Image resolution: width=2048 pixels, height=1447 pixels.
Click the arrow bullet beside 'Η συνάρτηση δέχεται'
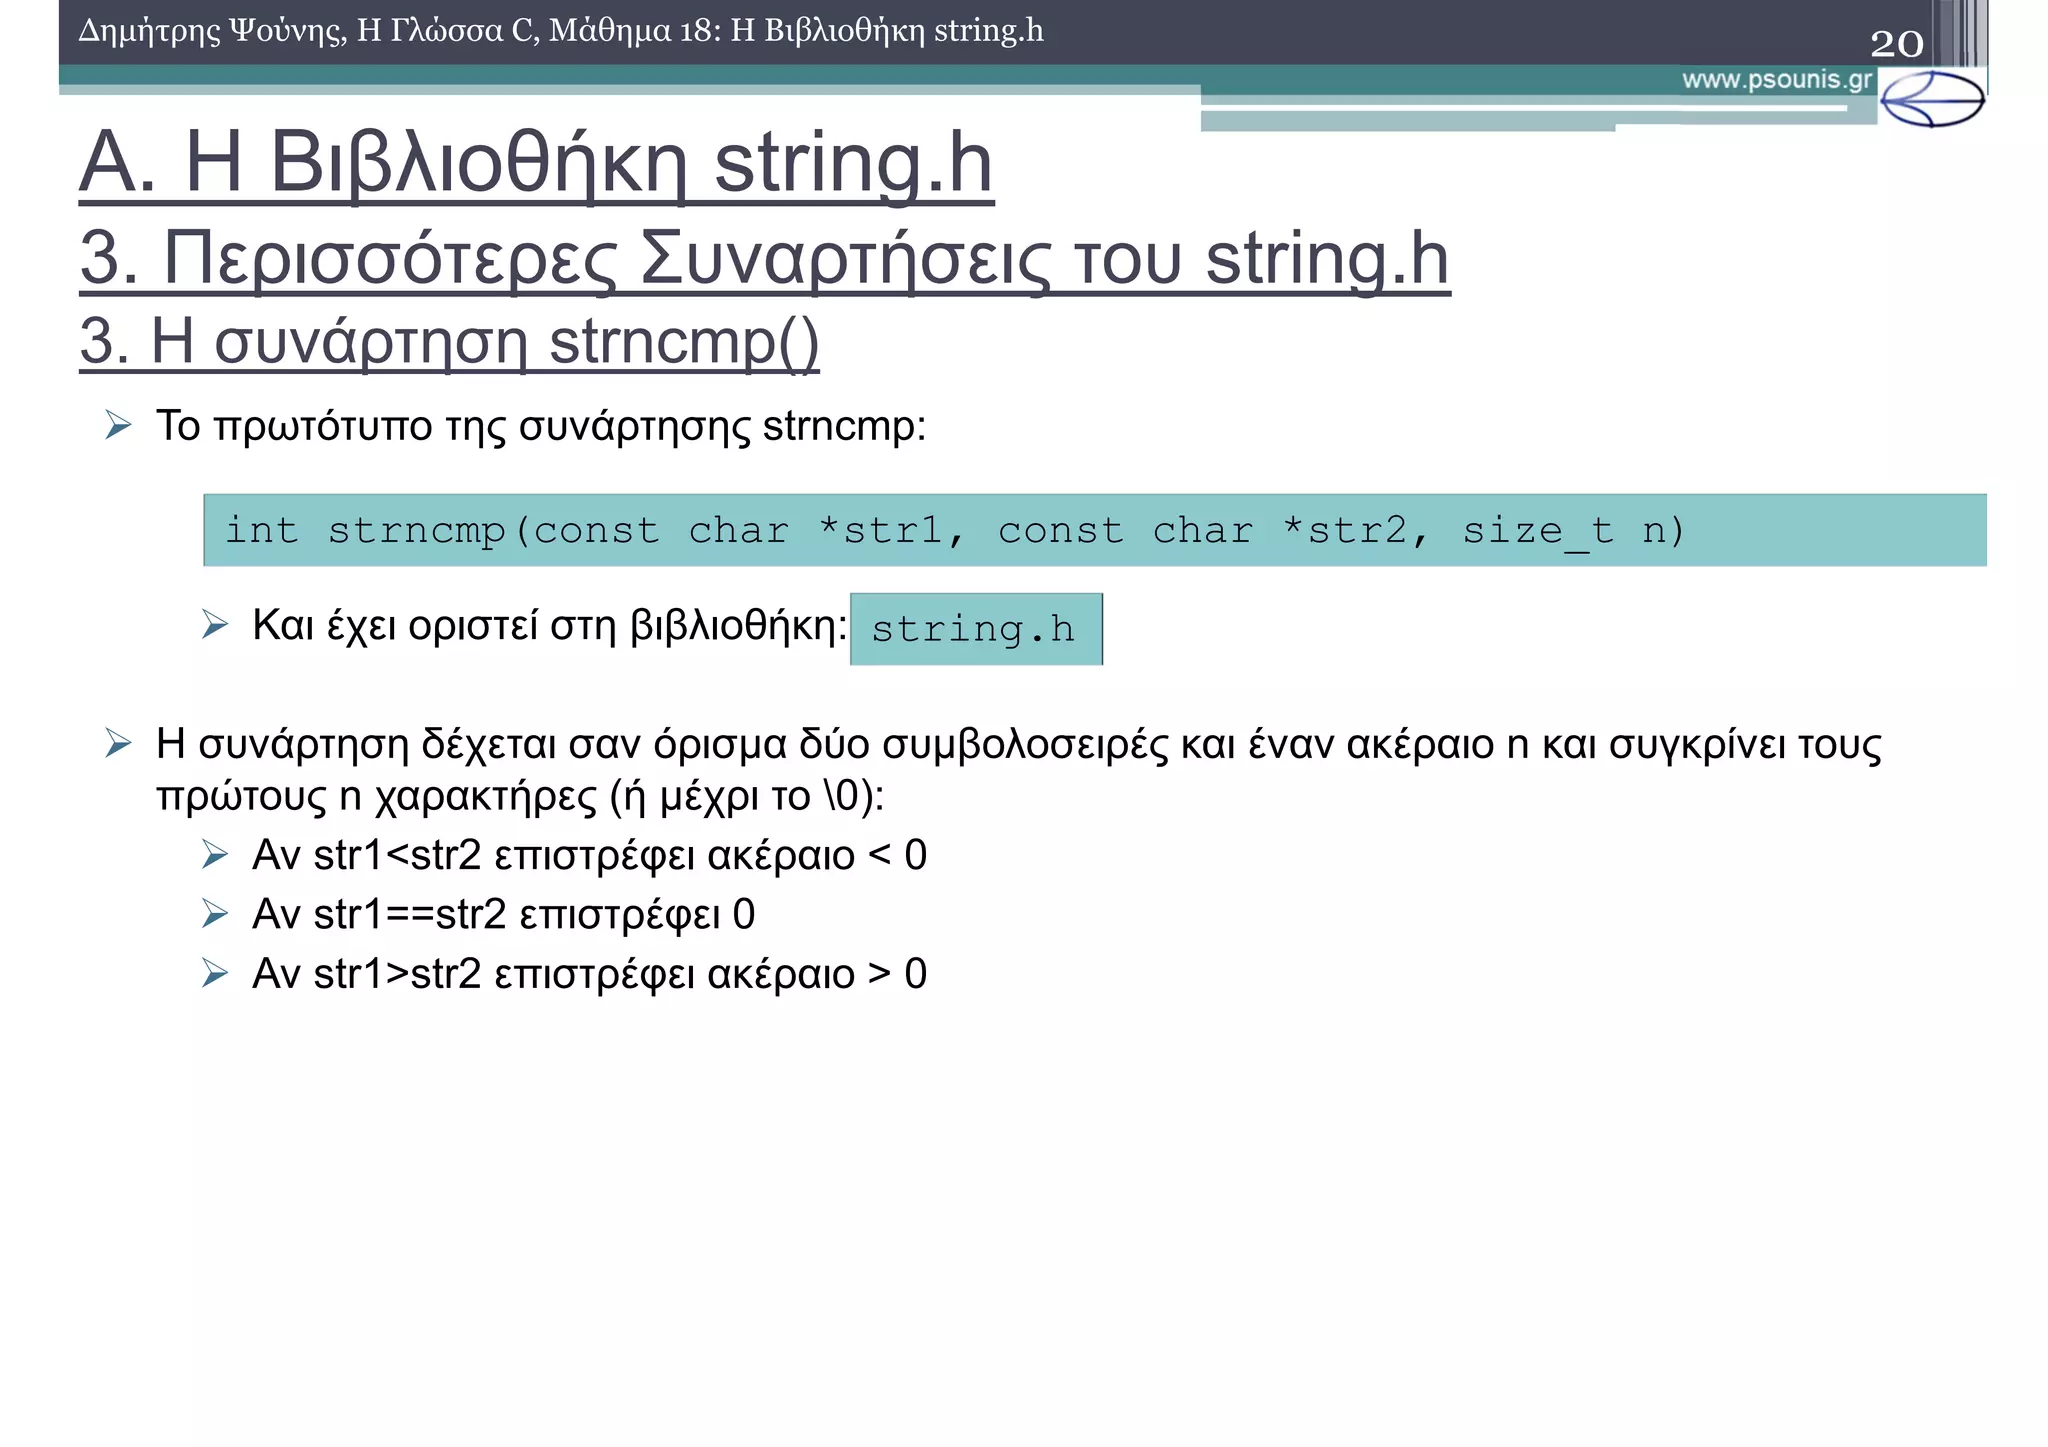(118, 743)
